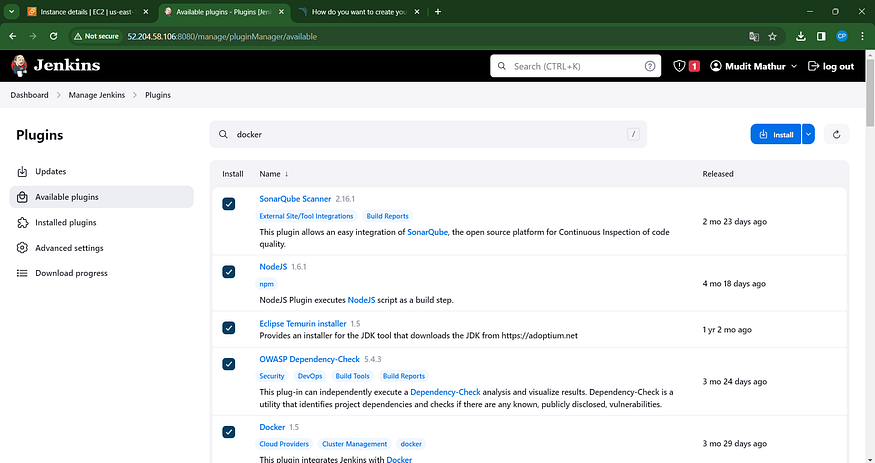The width and height of the screenshot is (875, 463).
Task: Expand the Install button dropdown arrow
Action: (x=808, y=134)
